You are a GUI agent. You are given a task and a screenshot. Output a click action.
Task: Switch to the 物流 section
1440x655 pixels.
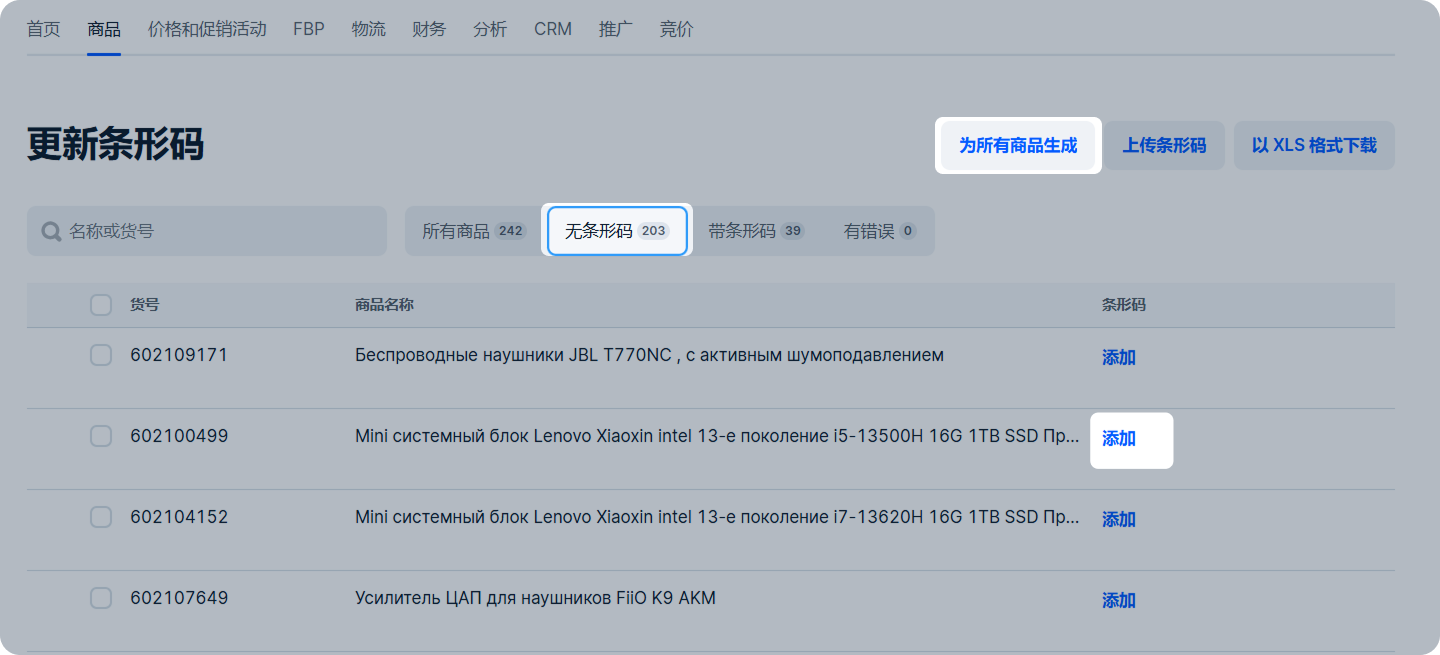(369, 29)
